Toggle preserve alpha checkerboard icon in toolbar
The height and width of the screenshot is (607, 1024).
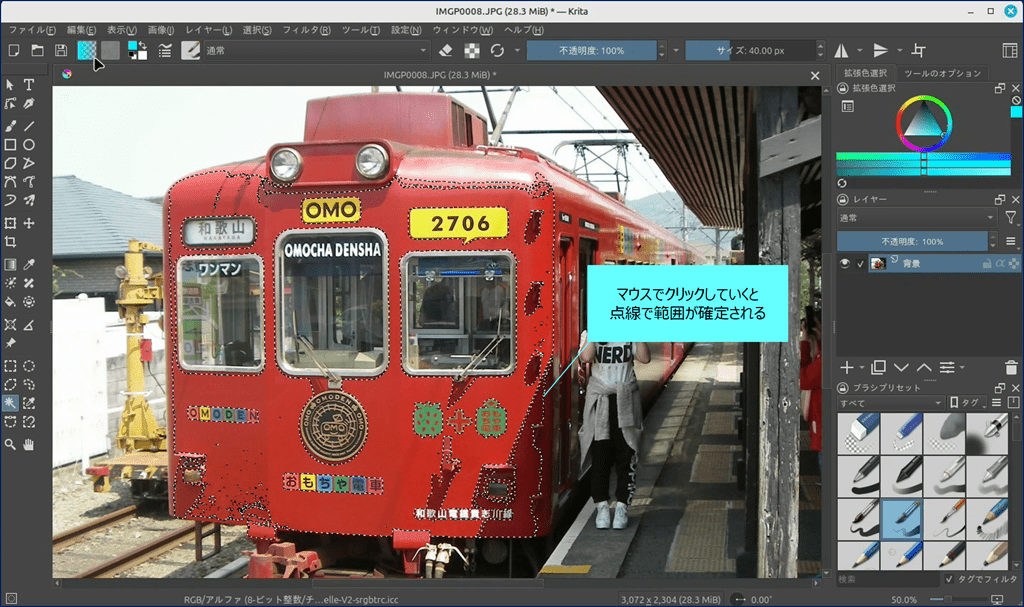(471, 50)
